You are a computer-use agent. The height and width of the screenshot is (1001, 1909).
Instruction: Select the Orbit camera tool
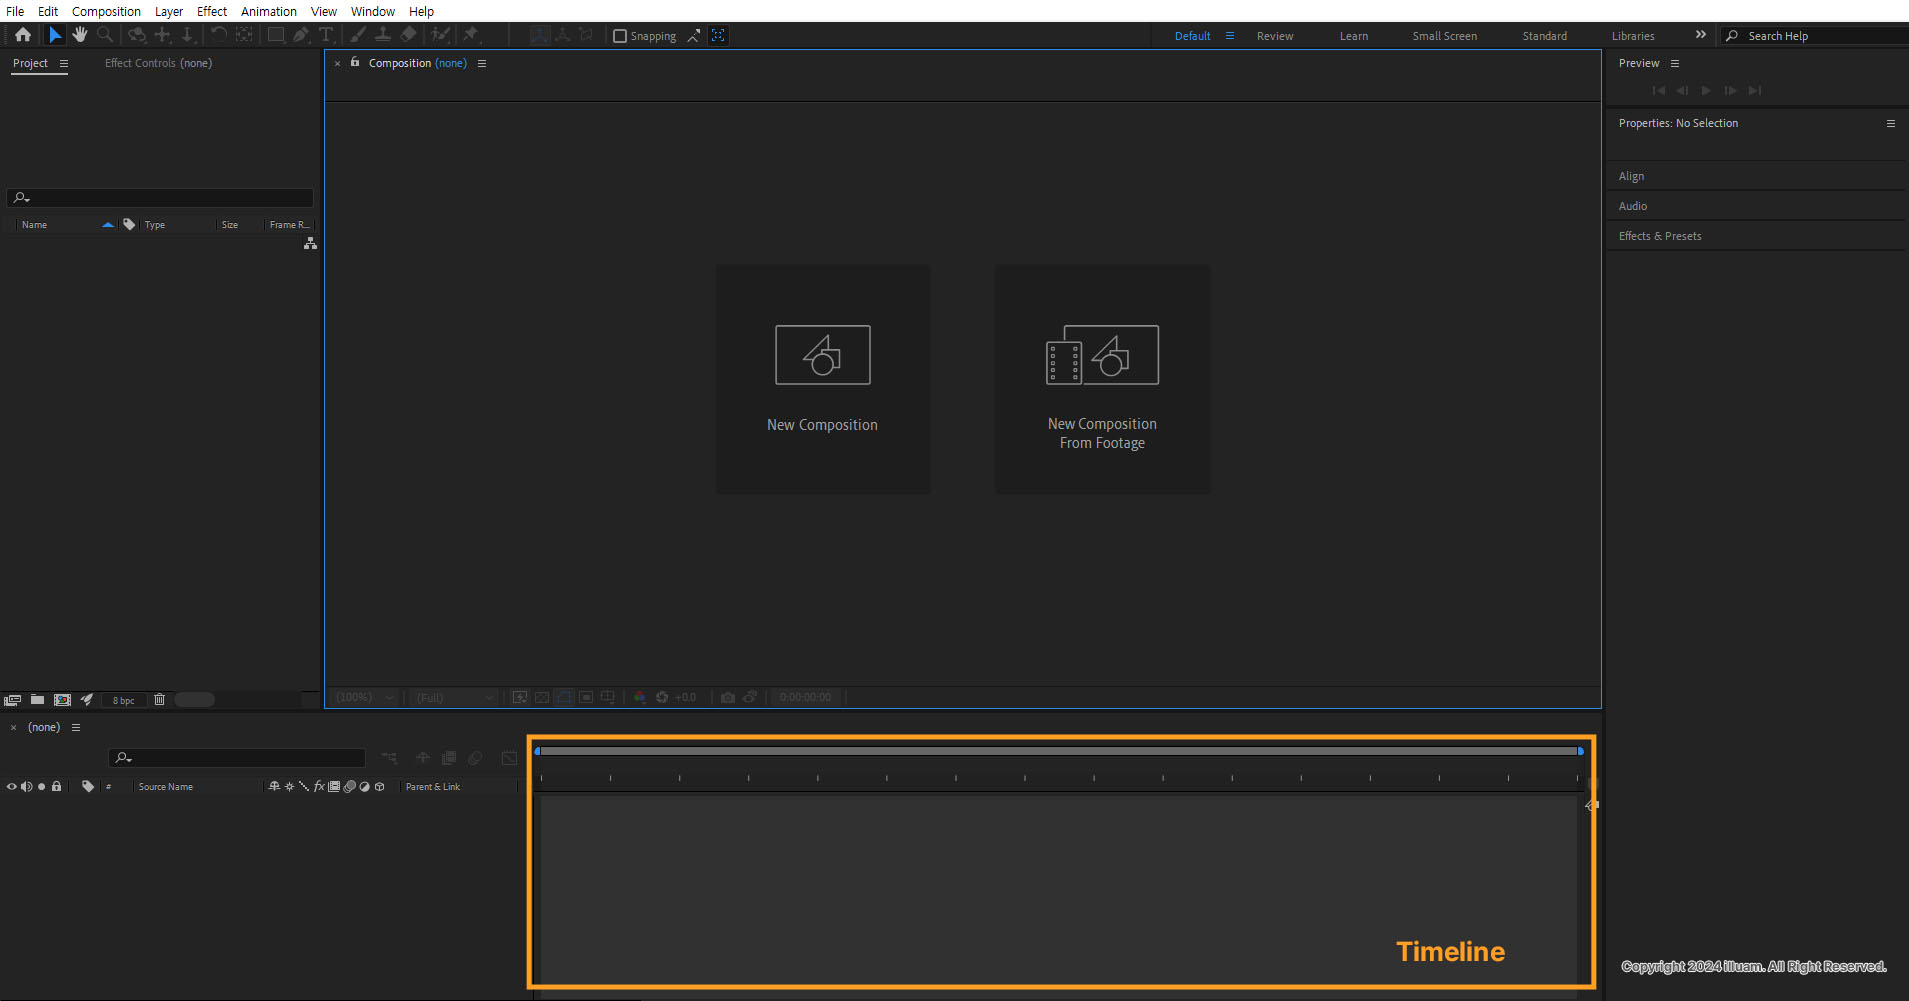pyautogui.click(x=137, y=35)
